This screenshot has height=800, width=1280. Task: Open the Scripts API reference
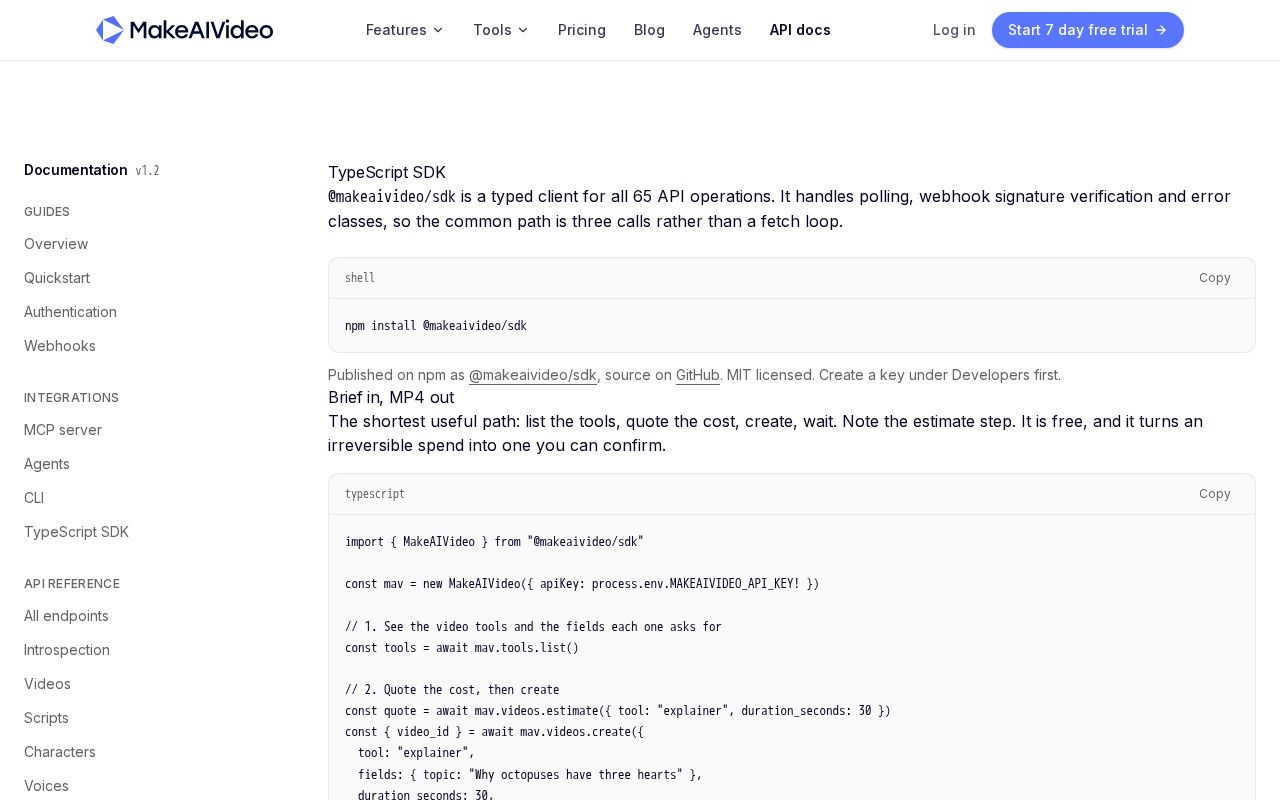coord(46,718)
